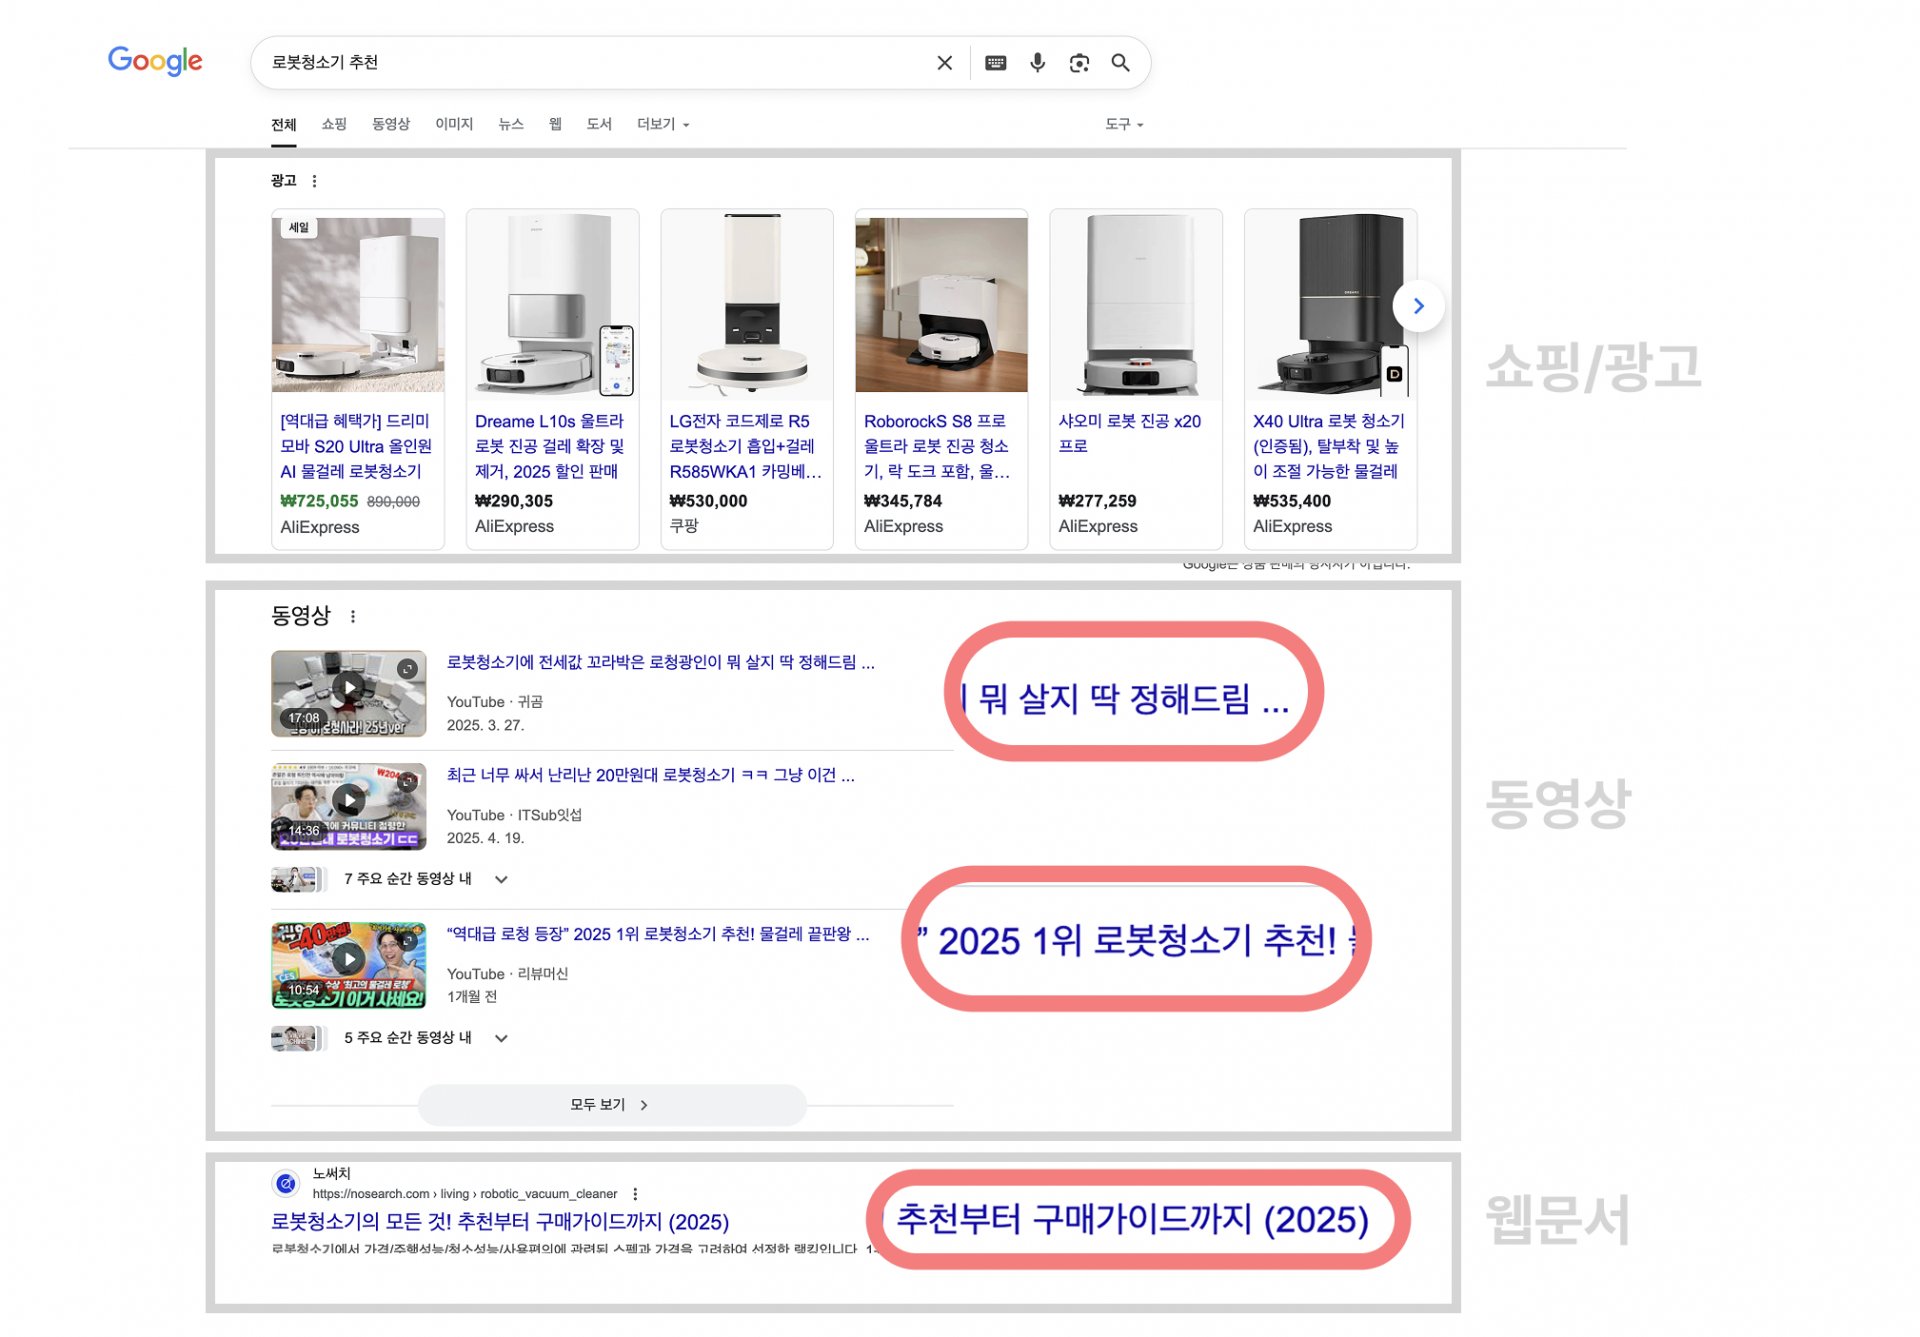Switch to the 이미지 tab

[x=454, y=124]
